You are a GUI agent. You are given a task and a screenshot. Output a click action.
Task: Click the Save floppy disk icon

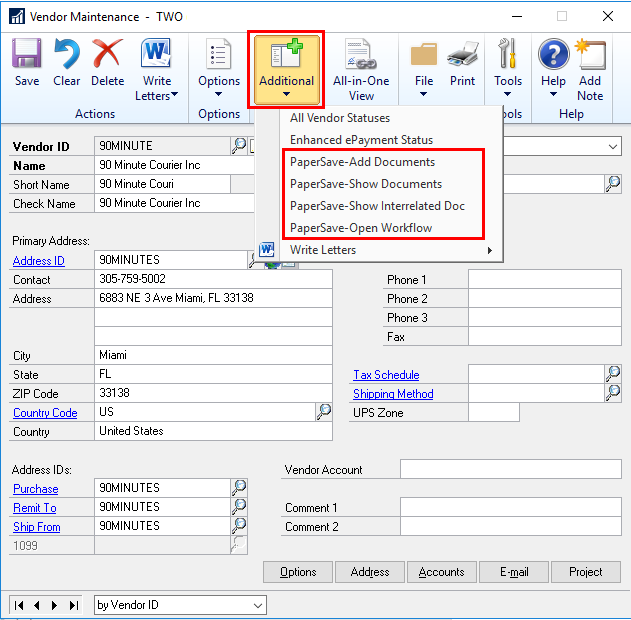point(27,53)
